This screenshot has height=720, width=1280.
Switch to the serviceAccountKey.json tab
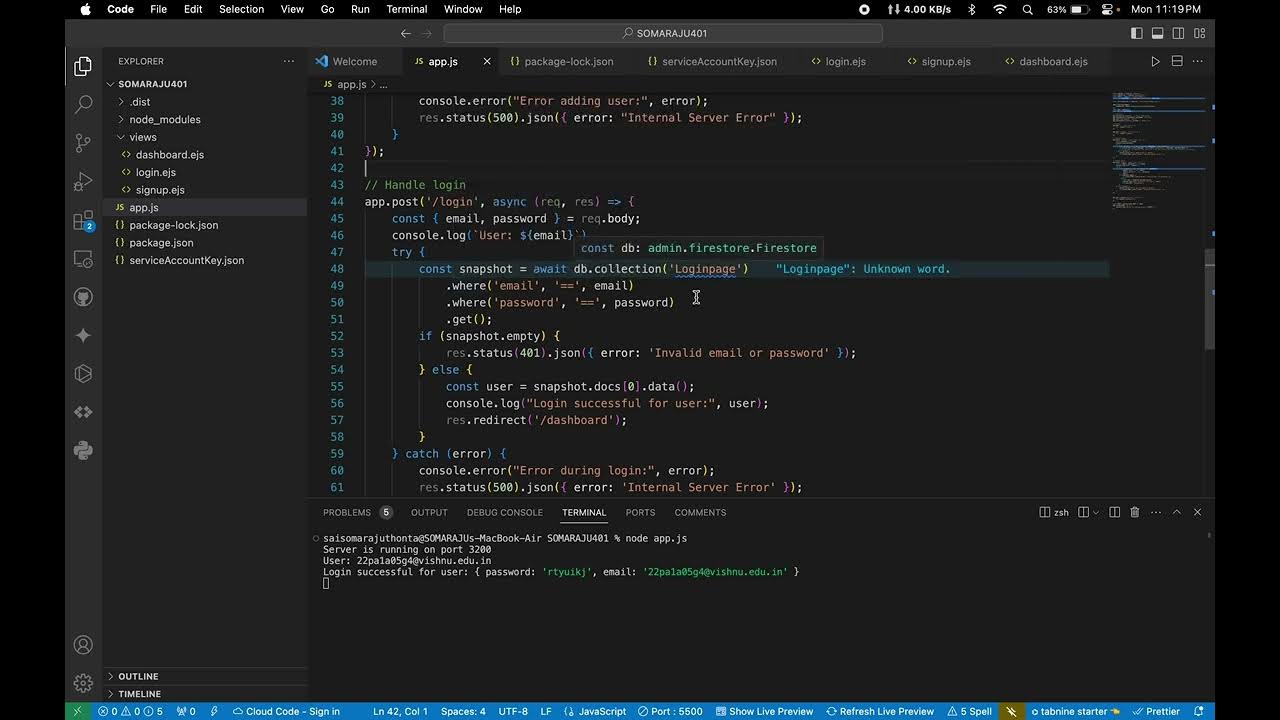[x=712, y=61]
